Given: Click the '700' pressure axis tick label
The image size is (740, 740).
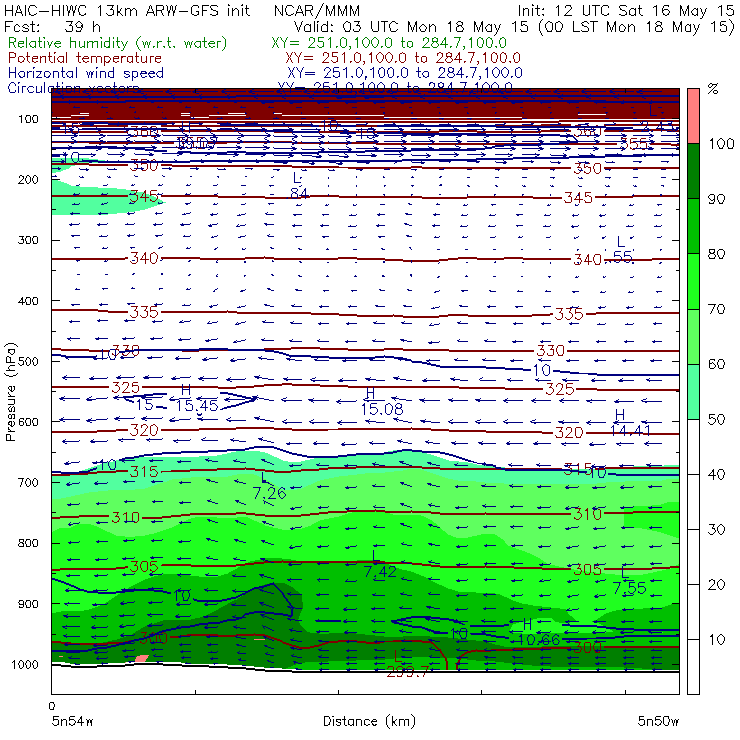Looking at the screenshot, I should [x=28, y=482].
